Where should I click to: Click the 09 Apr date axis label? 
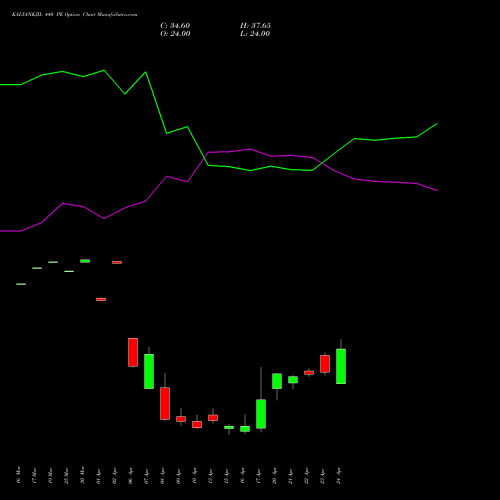pos(178,475)
